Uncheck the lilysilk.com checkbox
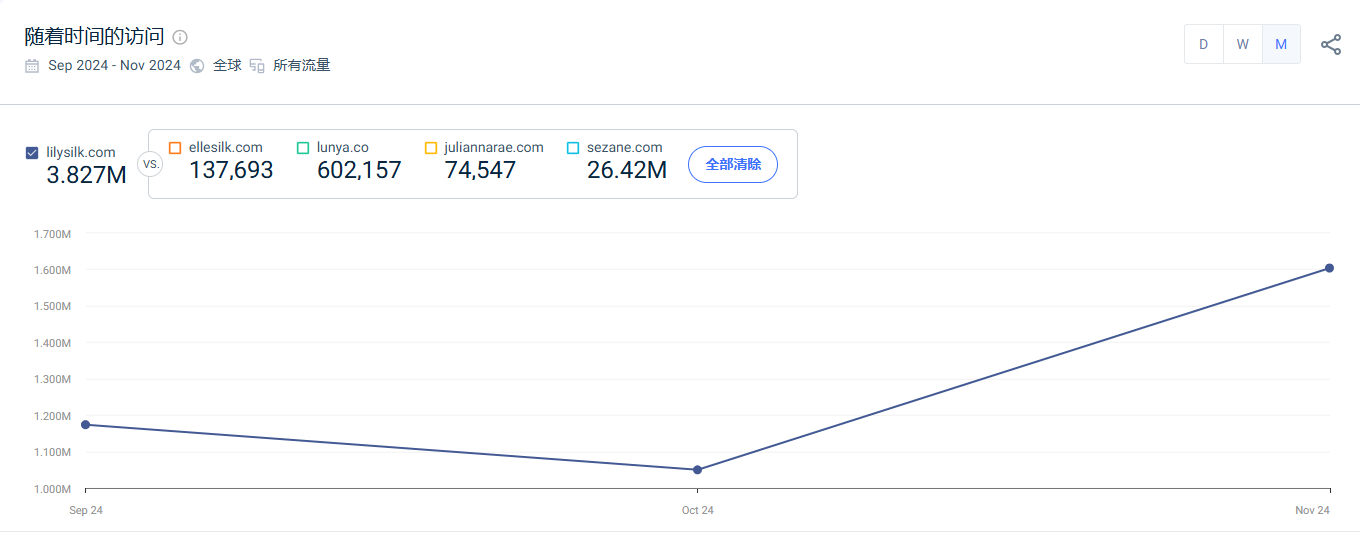The width and height of the screenshot is (1360, 535). coord(32,153)
